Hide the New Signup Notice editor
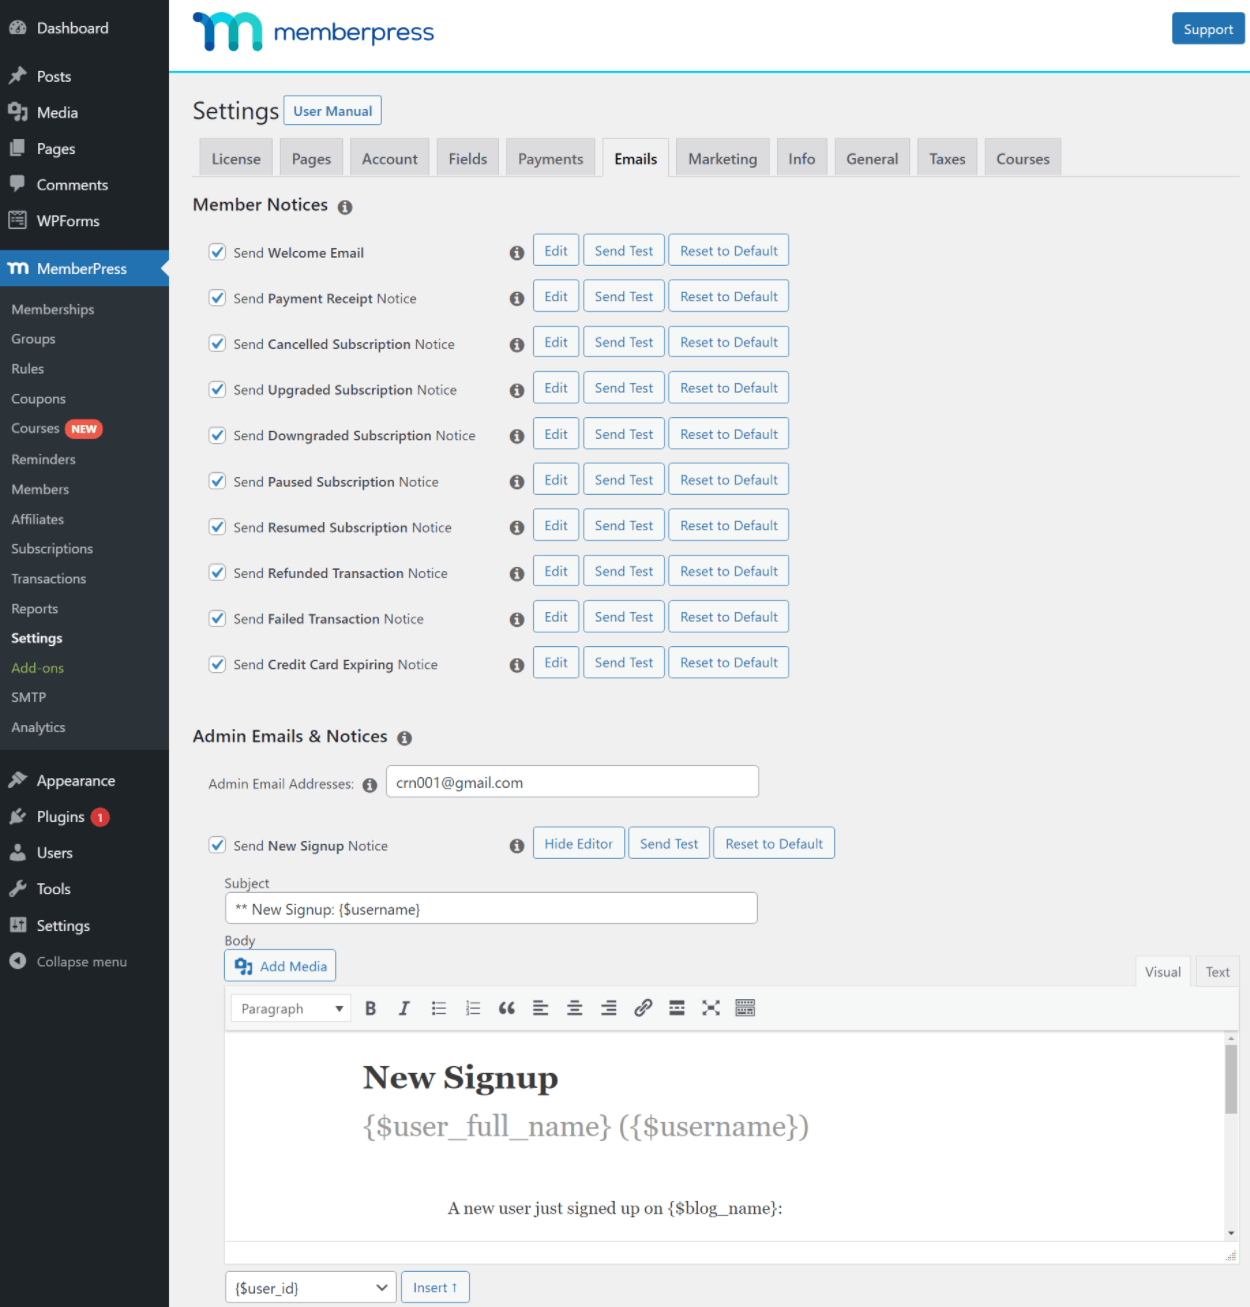 click(x=579, y=844)
